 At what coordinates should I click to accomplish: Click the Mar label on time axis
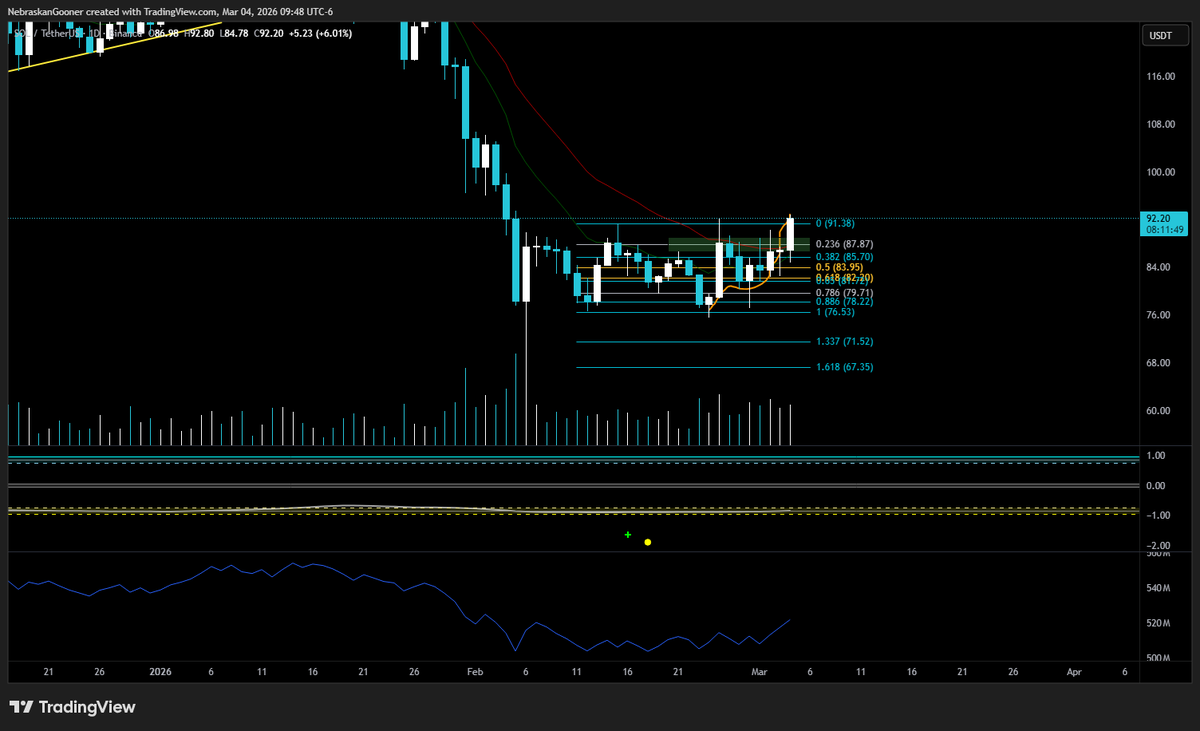pyautogui.click(x=758, y=674)
